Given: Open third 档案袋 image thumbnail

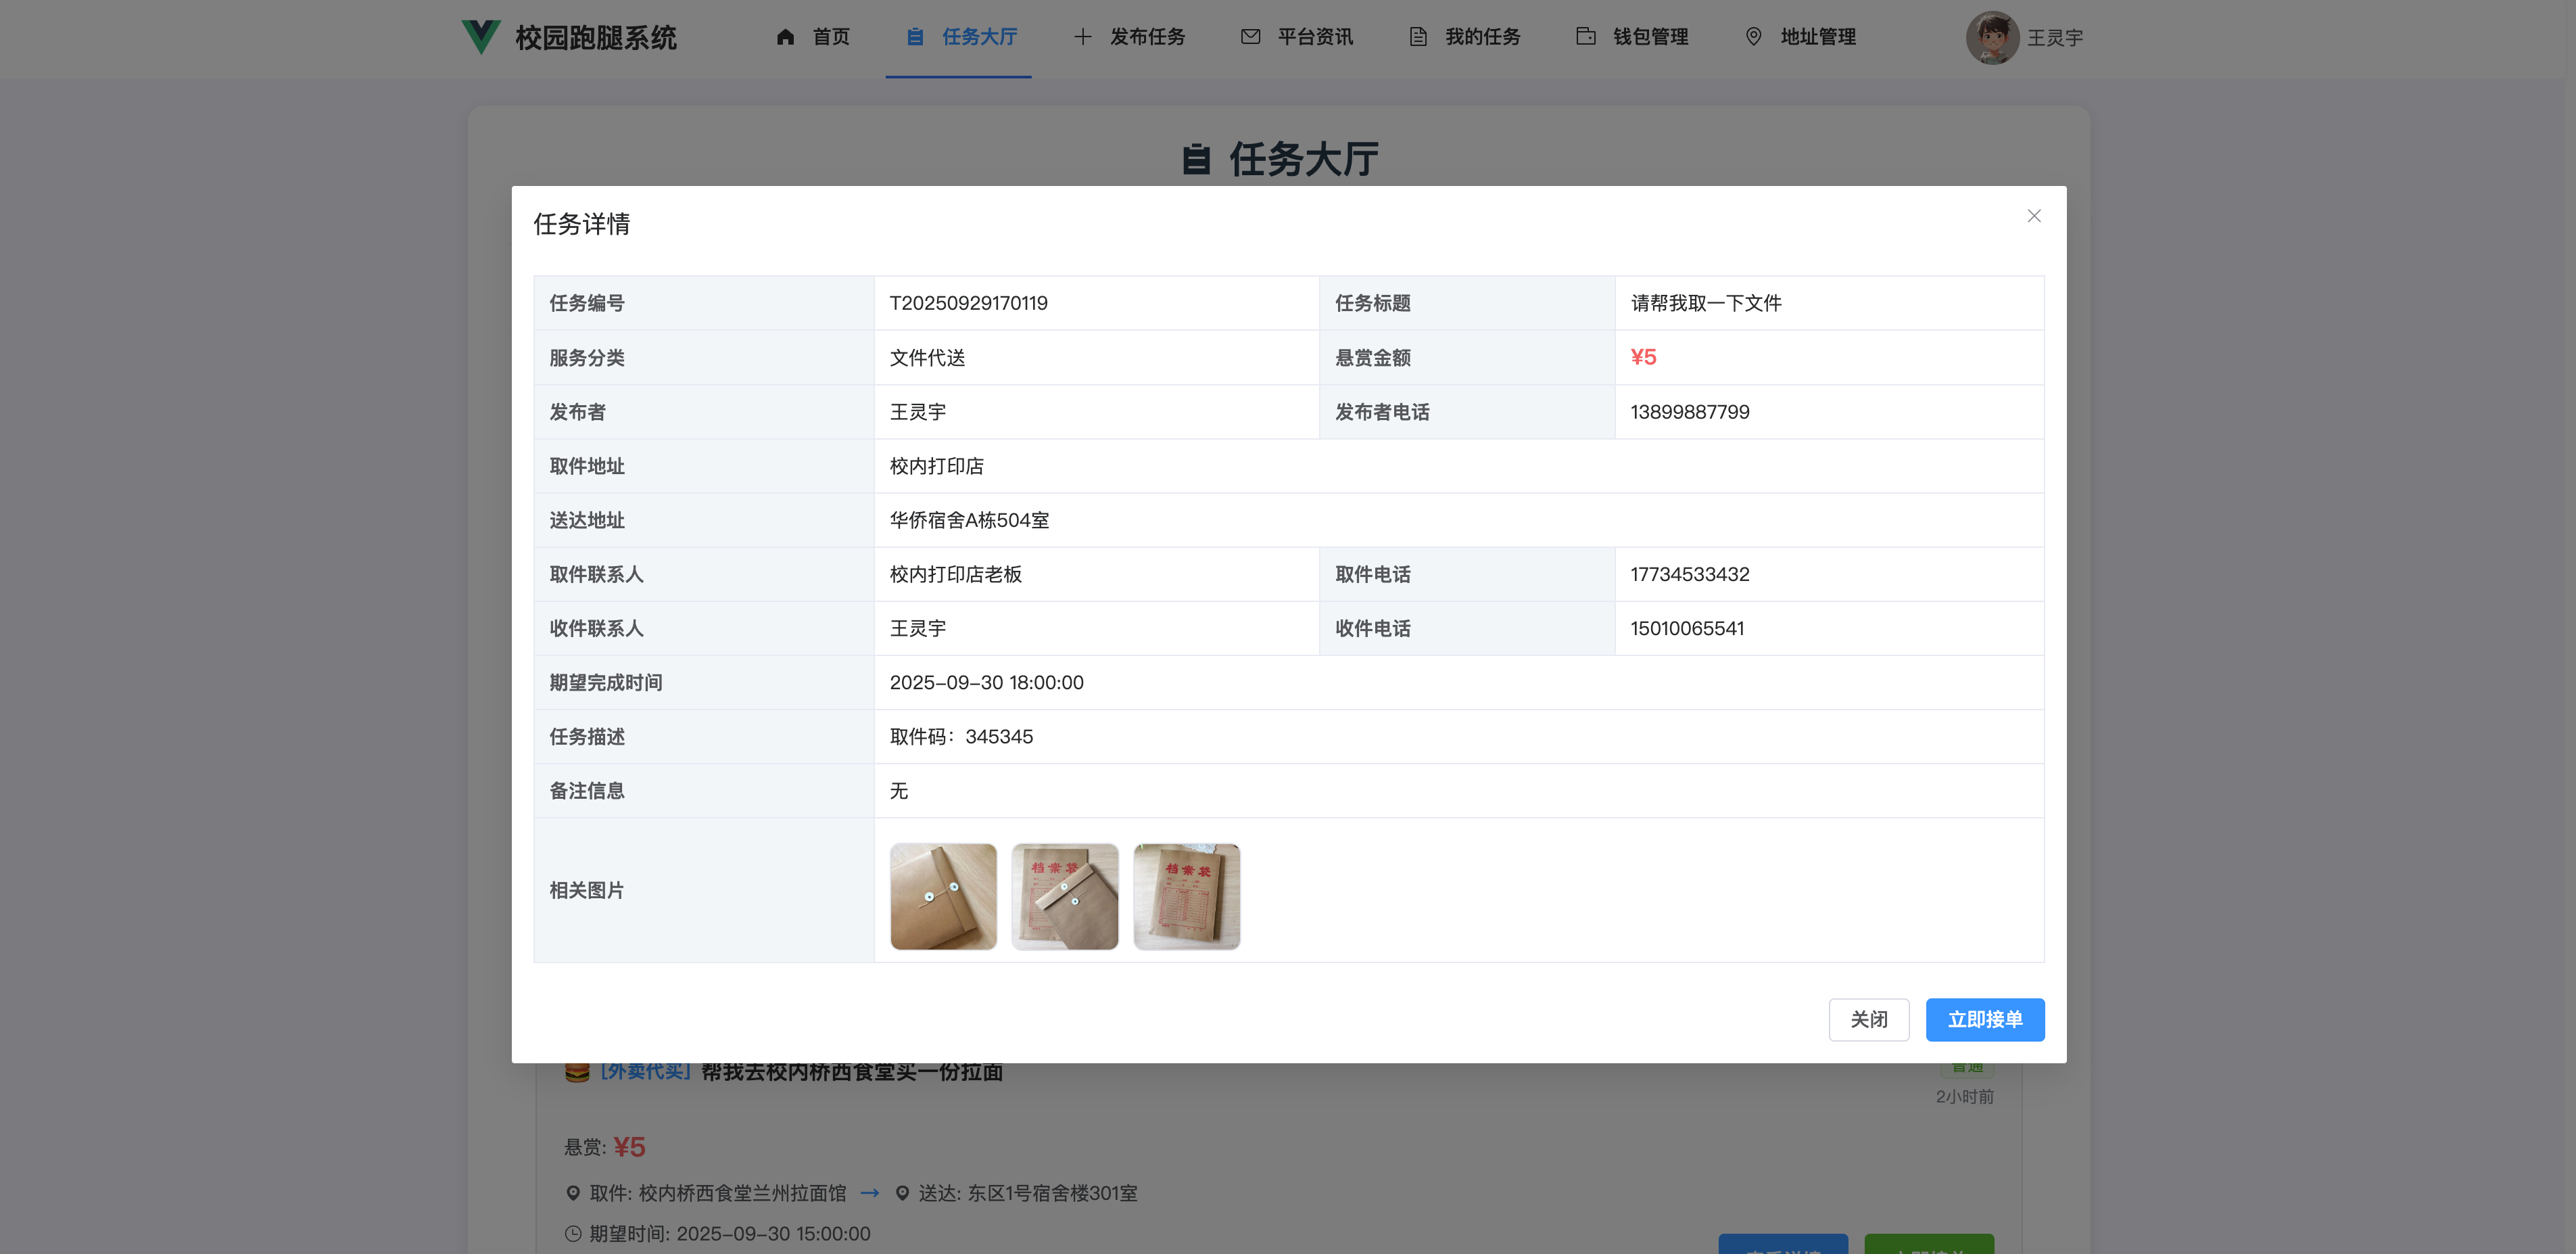Looking at the screenshot, I should tap(1186, 896).
